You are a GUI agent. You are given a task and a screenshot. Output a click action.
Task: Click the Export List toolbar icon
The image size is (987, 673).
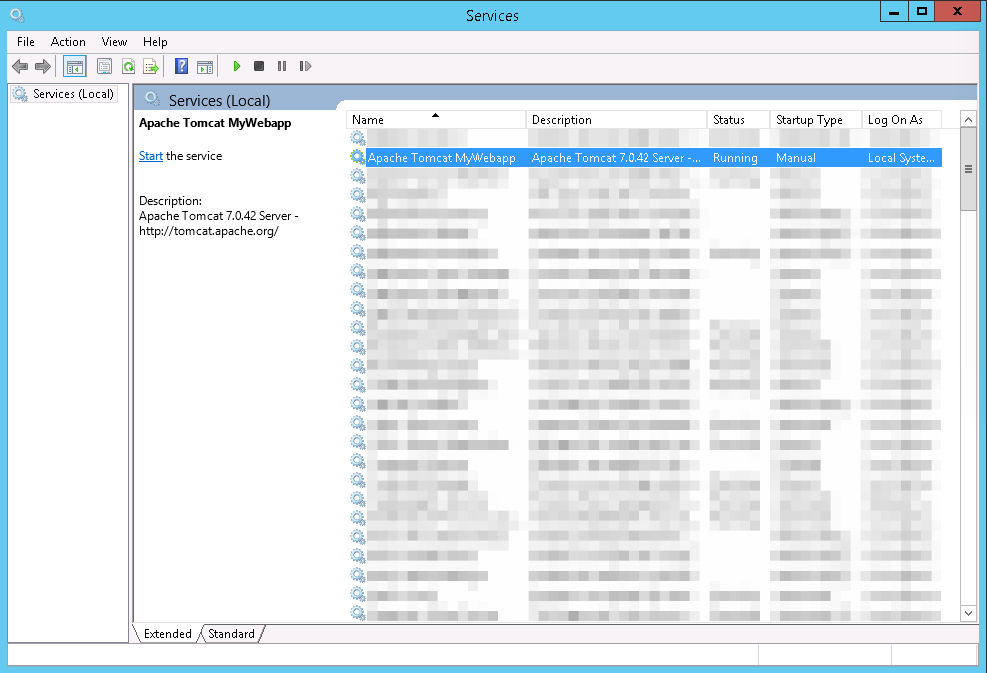pyautogui.click(x=151, y=67)
